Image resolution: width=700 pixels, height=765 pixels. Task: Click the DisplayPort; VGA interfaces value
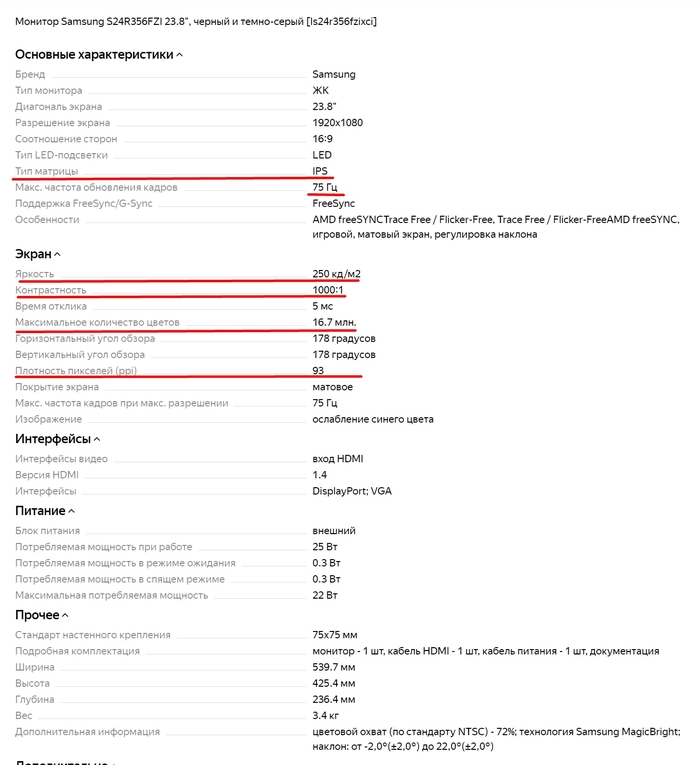pyautogui.click(x=351, y=491)
